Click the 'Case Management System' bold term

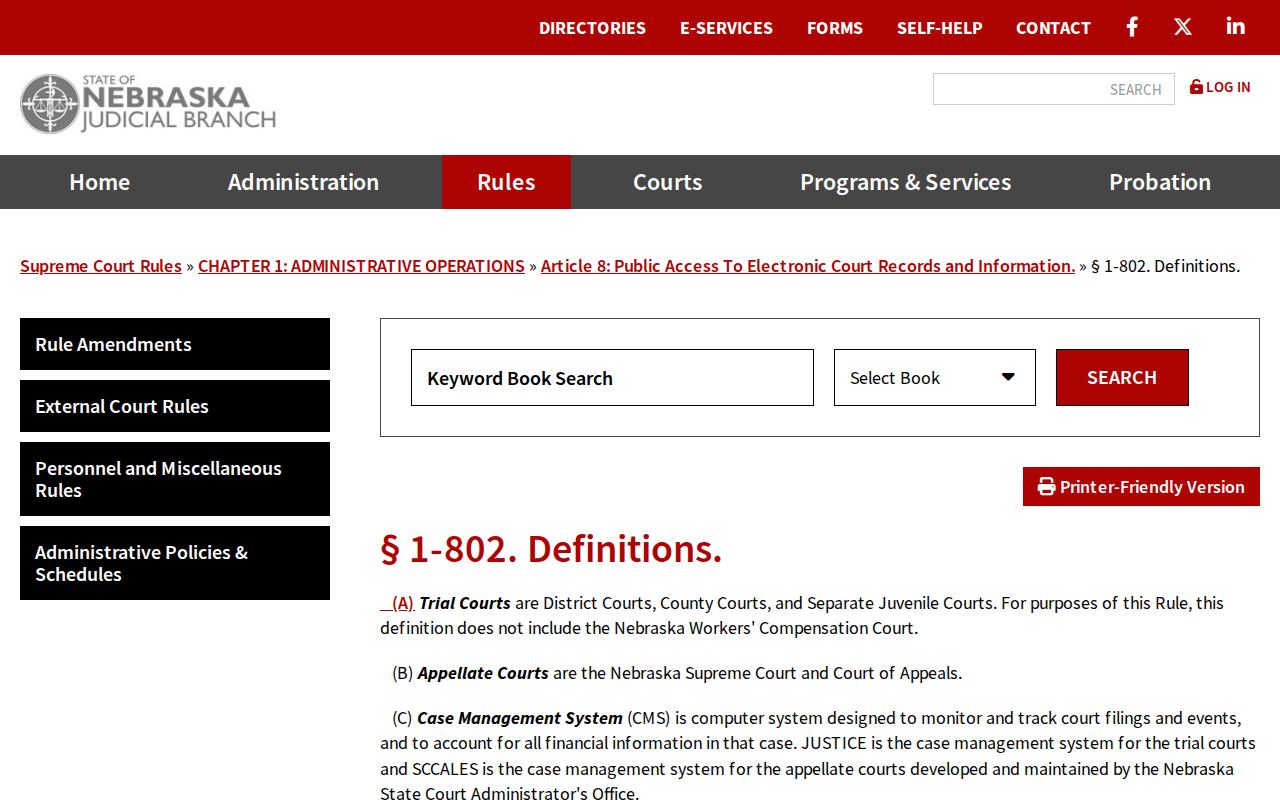[520, 718]
